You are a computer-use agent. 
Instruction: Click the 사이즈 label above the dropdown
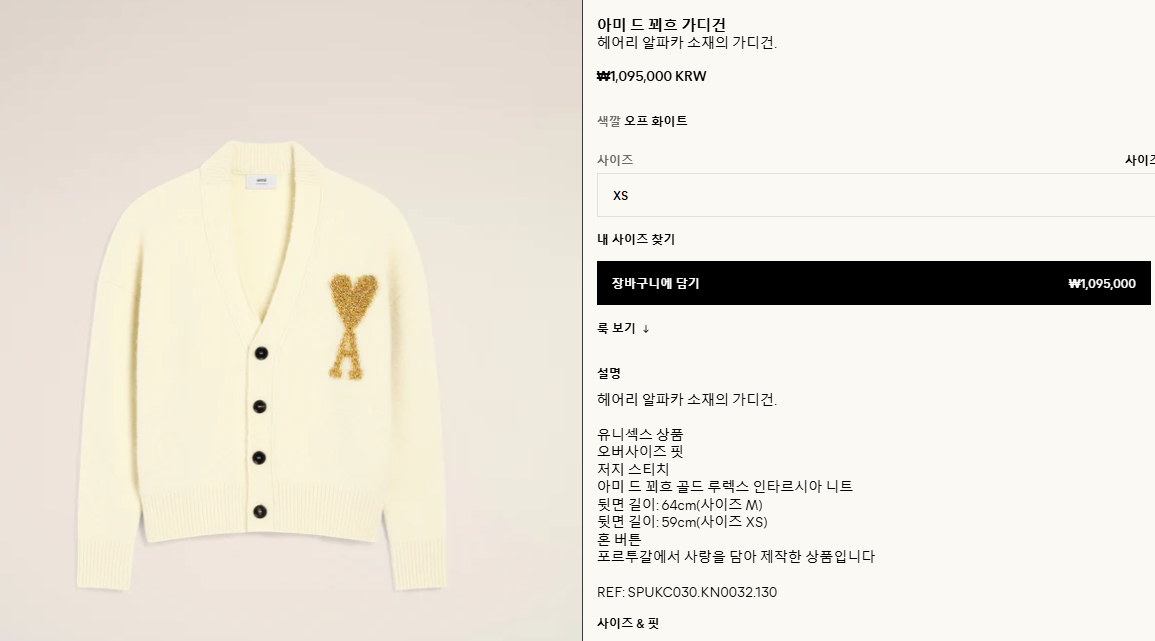click(615, 160)
